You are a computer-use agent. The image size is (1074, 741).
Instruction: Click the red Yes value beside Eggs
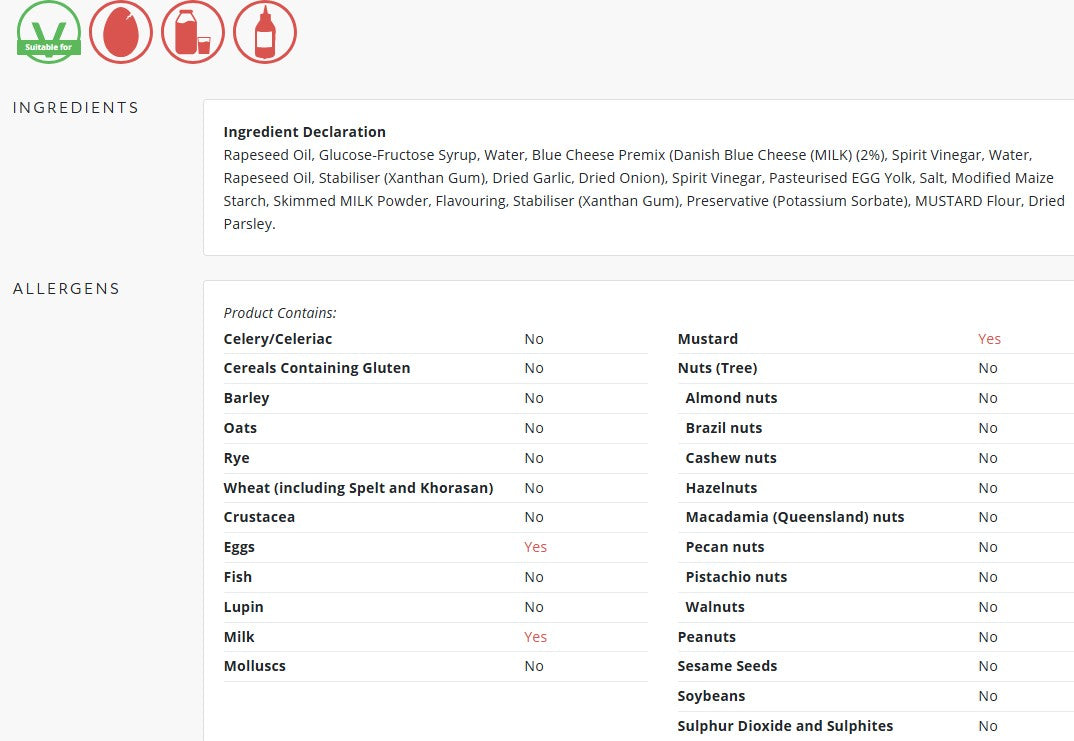[535, 547]
